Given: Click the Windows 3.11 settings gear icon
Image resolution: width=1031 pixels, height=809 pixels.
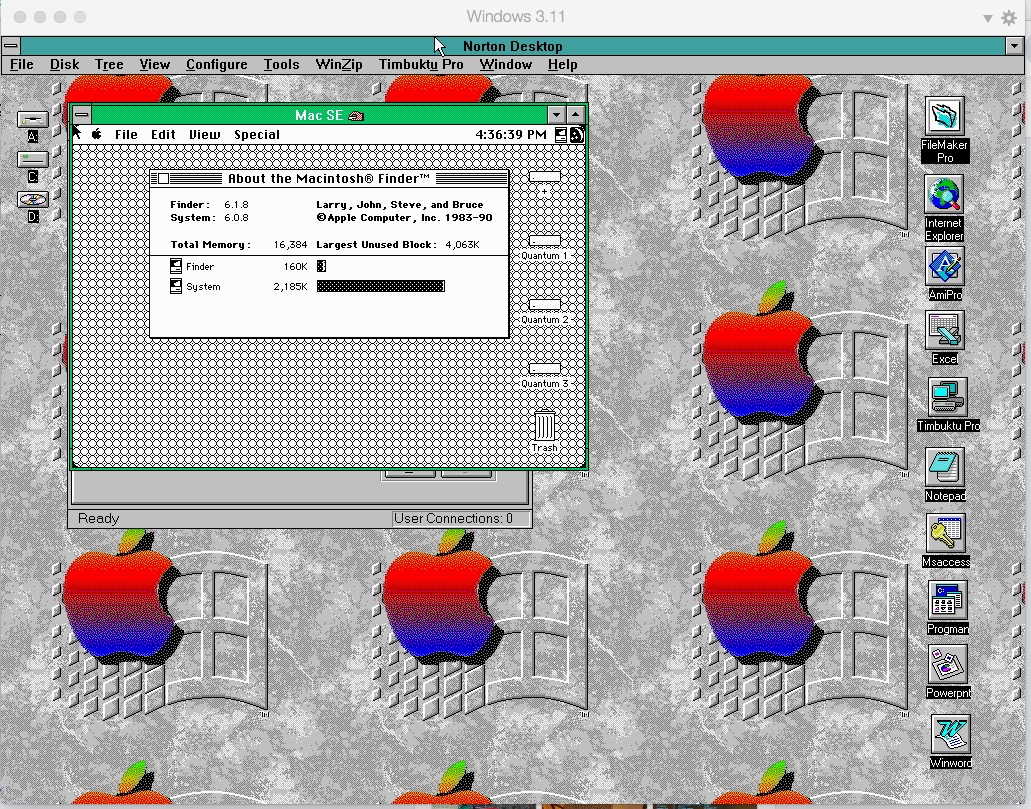Looking at the screenshot, I should point(1009,18).
